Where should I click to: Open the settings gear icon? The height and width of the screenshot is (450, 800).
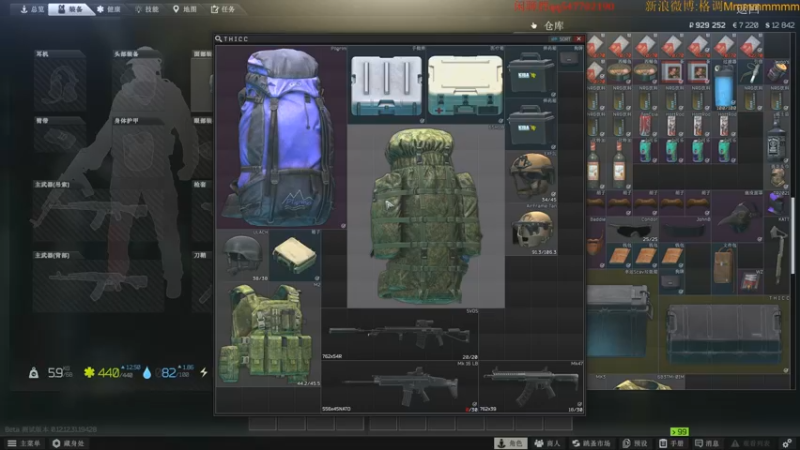[787, 443]
